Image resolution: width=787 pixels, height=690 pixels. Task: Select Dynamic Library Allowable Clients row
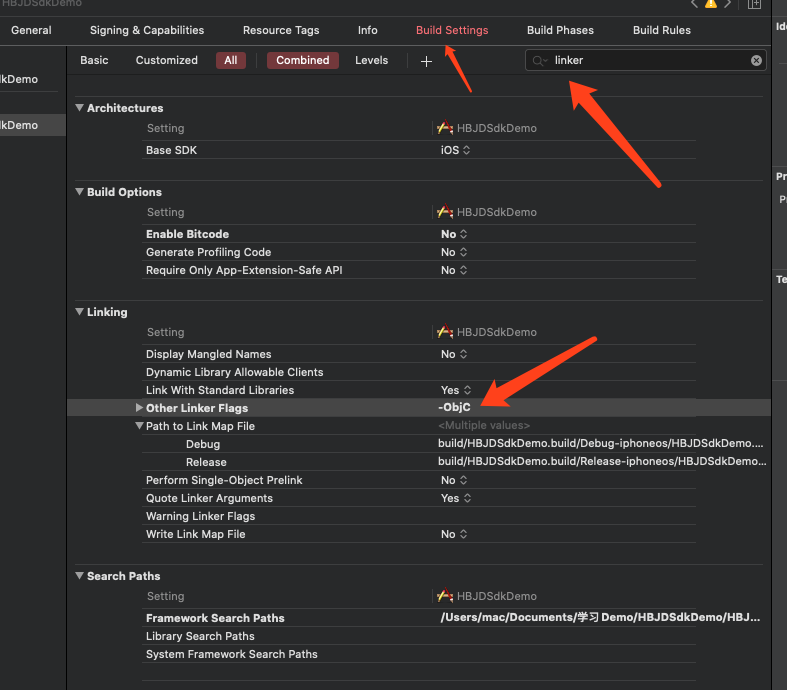419,372
